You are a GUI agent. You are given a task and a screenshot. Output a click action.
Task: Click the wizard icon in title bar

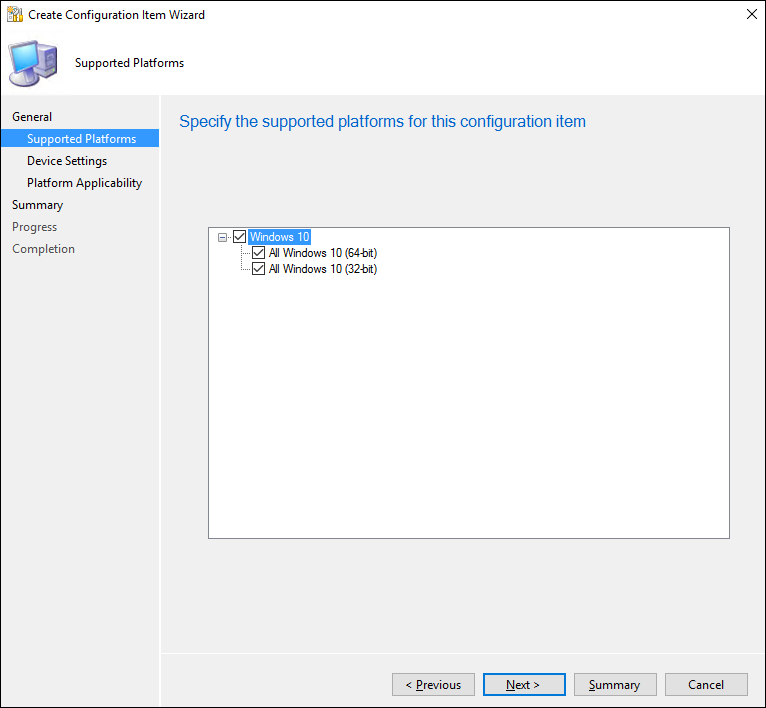tap(14, 15)
